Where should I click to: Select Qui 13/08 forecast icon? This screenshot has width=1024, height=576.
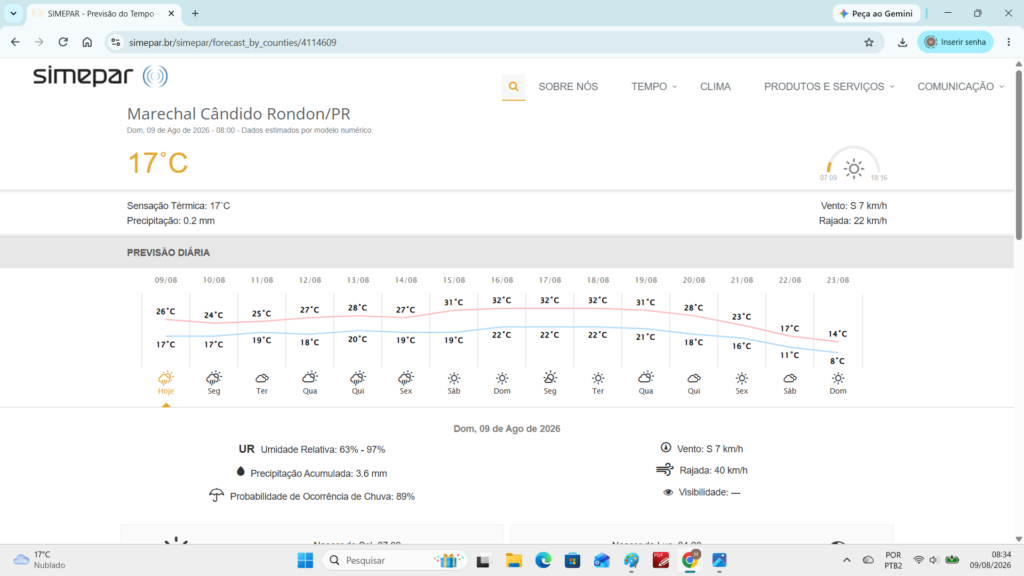pyautogui.click(x=358, y=377)
